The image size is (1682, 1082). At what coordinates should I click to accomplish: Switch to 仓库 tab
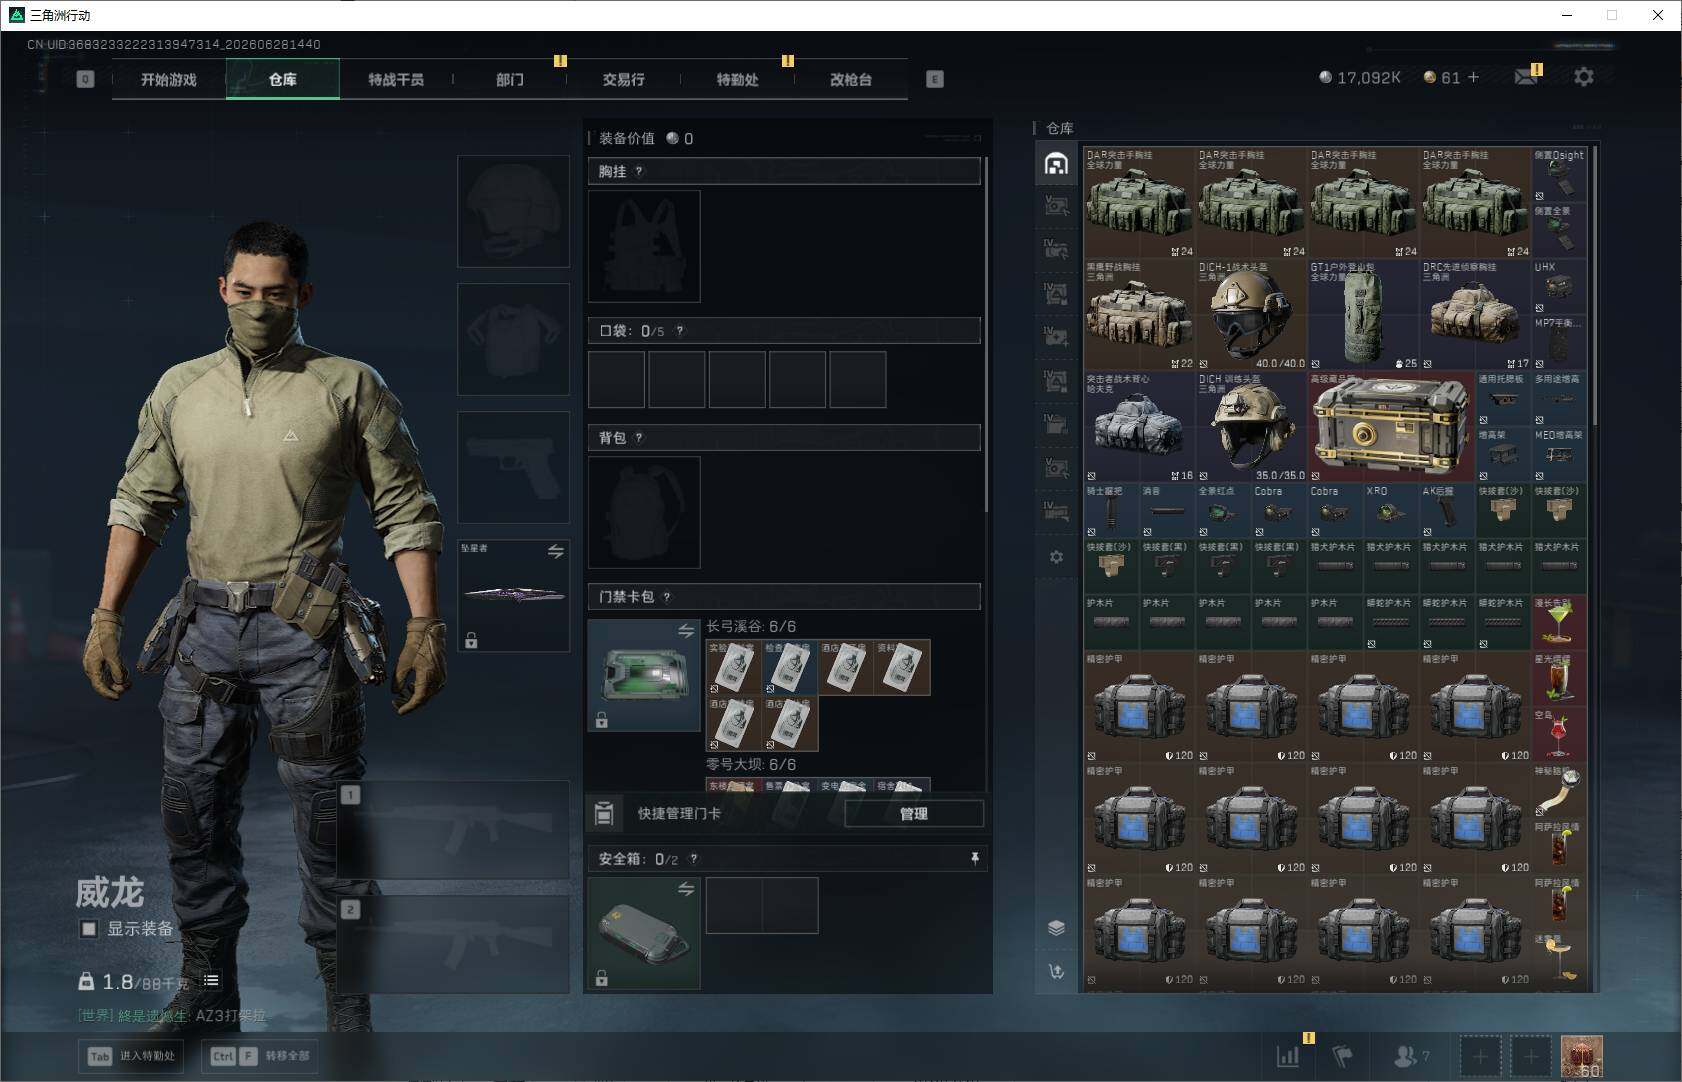click(283, 79)
